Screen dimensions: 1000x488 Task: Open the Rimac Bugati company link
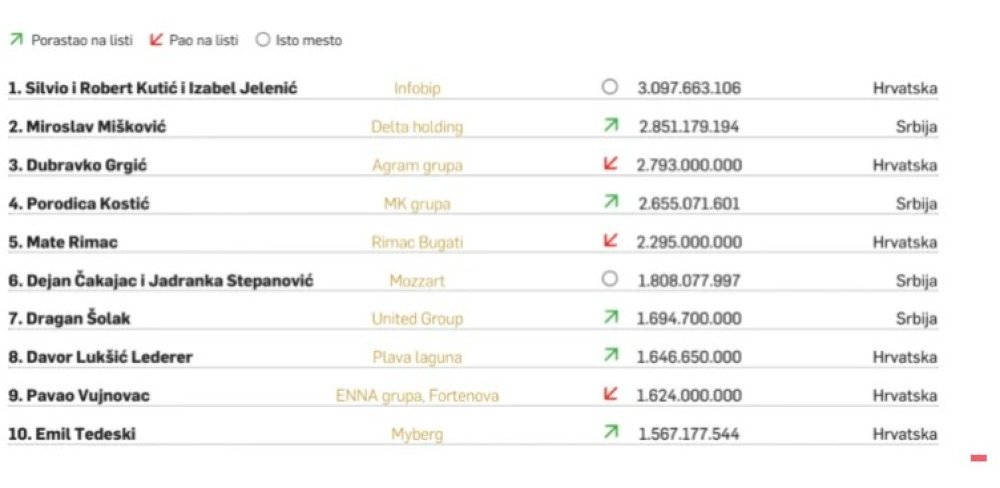tap(417, 242)
